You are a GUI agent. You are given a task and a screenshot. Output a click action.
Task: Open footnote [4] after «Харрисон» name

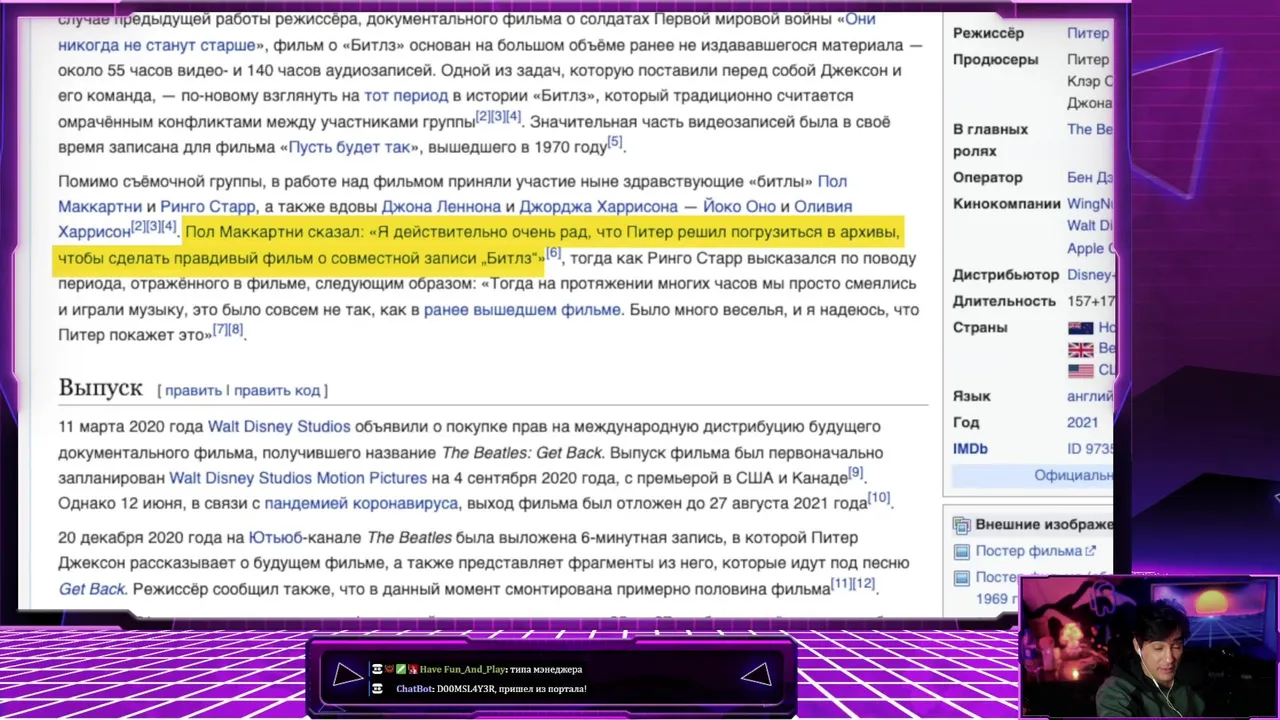pos(169,227)
